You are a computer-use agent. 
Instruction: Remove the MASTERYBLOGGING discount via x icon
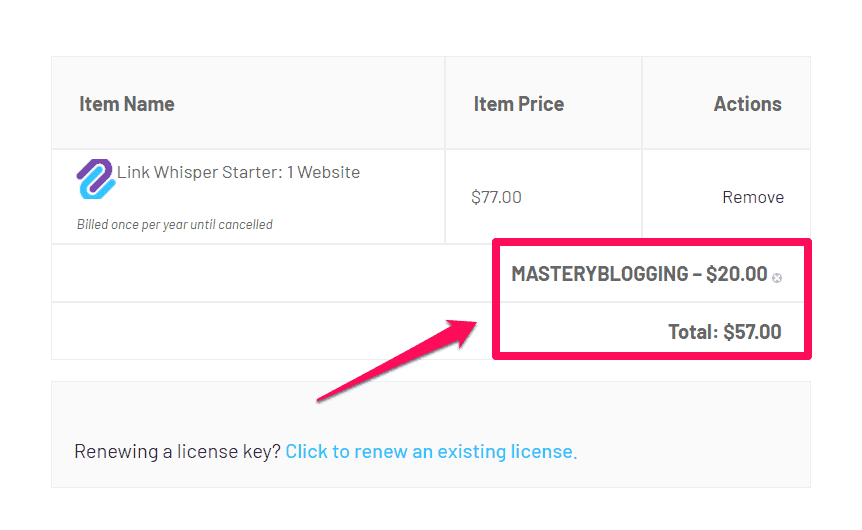click(x=777, y=278)
